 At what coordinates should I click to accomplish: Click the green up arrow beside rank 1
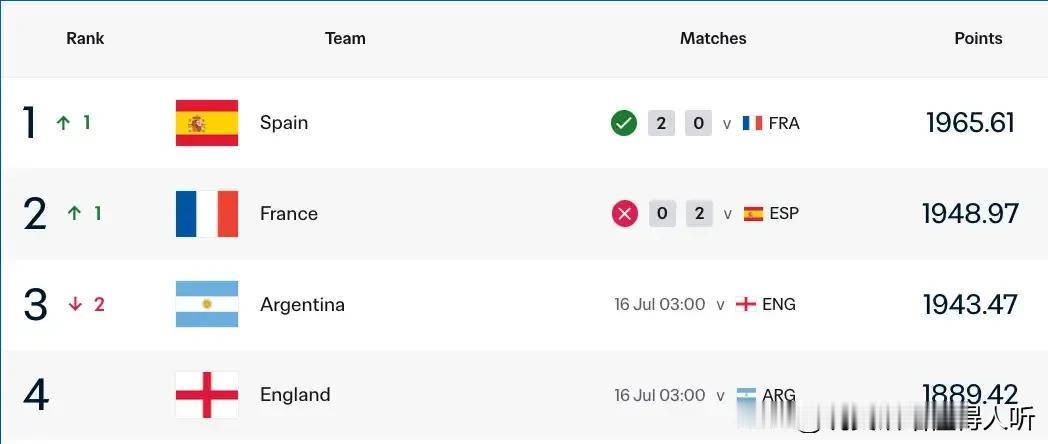(63, 123)
